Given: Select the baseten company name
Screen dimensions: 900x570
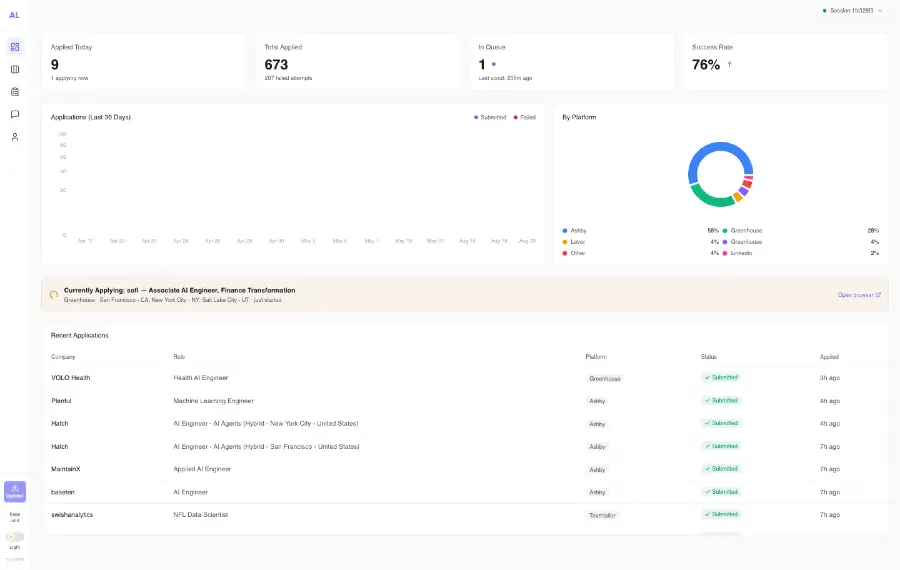Looking at the screenshot, I should [x=63, y=492].
